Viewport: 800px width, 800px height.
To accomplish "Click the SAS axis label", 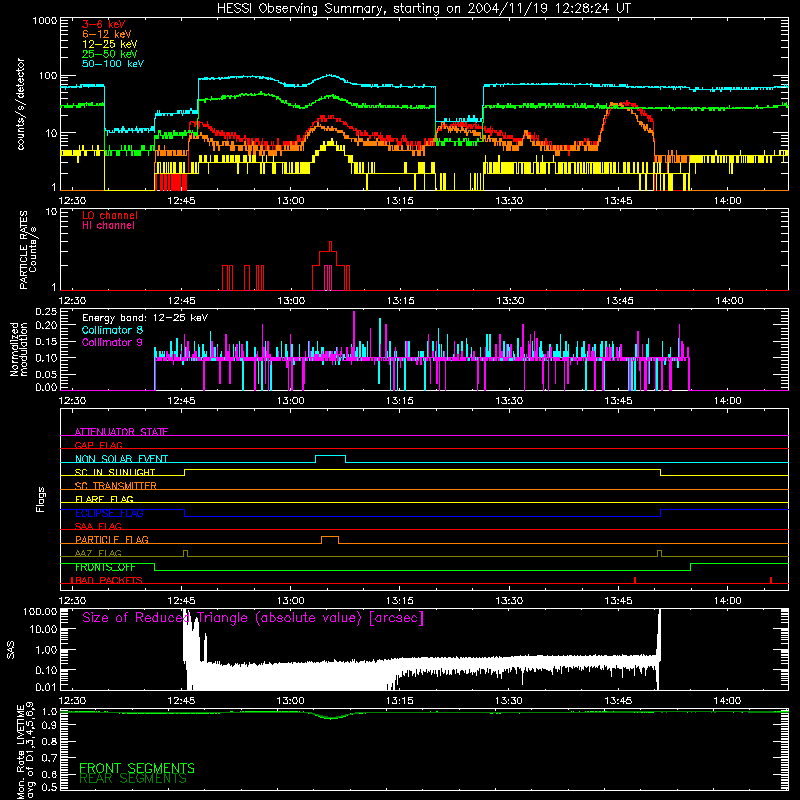I will point(11,650).
